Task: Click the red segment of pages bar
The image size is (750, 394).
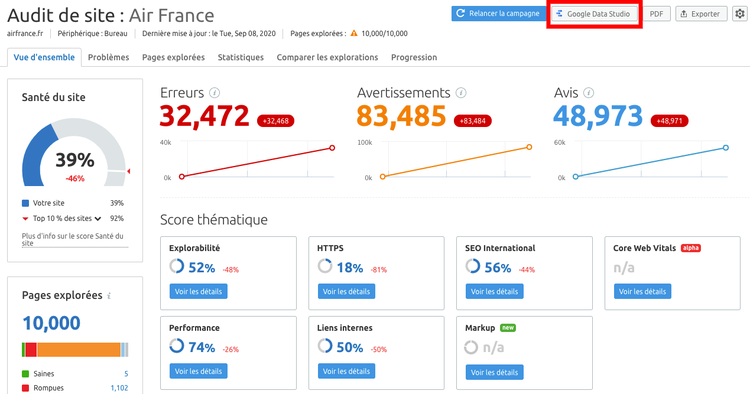Action: pyautogui.click(x=31, y=350)
